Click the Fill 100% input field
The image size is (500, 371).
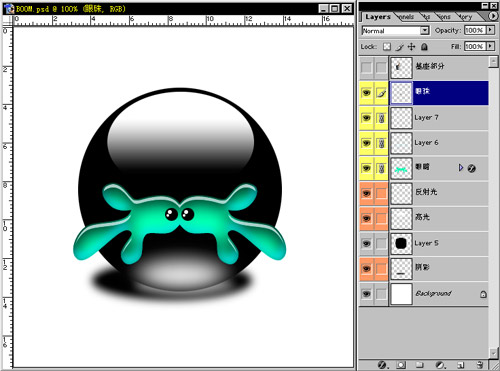pyautogui.click(x=475, y=46)
